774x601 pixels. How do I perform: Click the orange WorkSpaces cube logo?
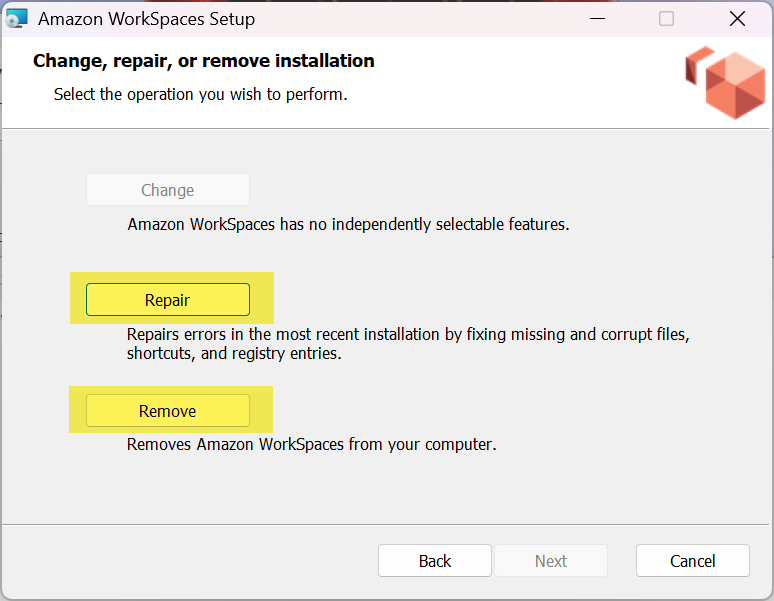[724, 82]
